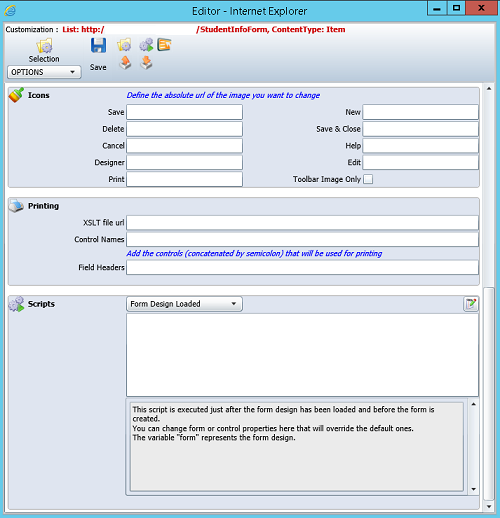Click the Scripts section heading
The height and width of the screenshot is (518, 500).
41,304
